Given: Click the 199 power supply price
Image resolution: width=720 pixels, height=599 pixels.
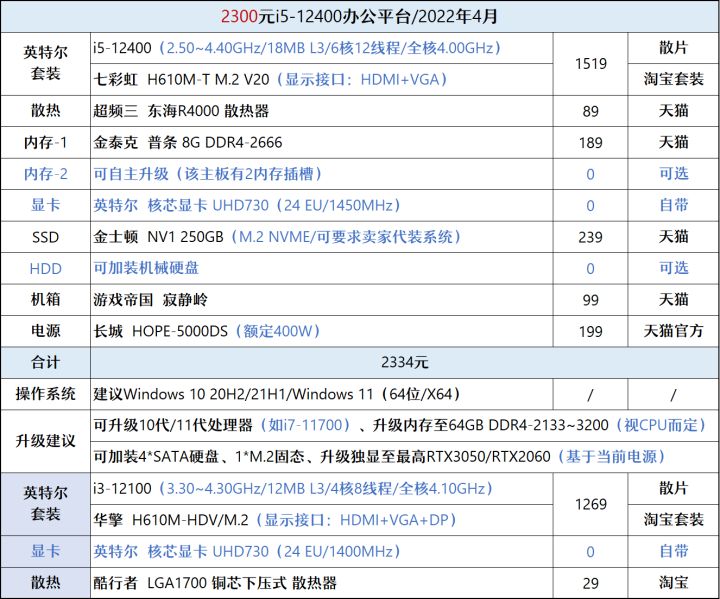Looking at the screenshot, I should tap(591, 331).
